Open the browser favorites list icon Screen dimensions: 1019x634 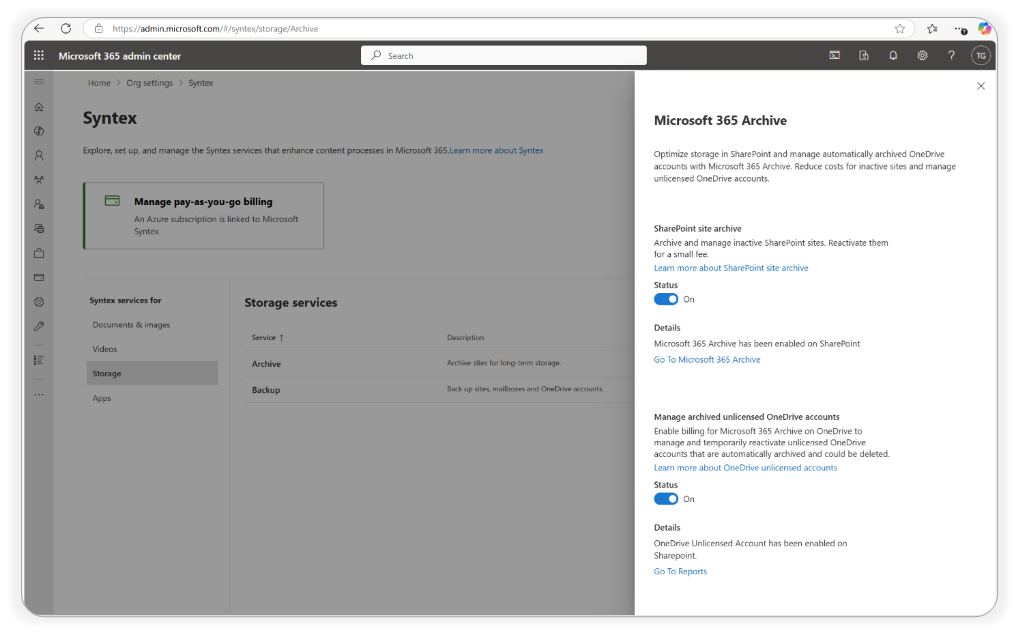pyautogui.click(x=933, y=29)
